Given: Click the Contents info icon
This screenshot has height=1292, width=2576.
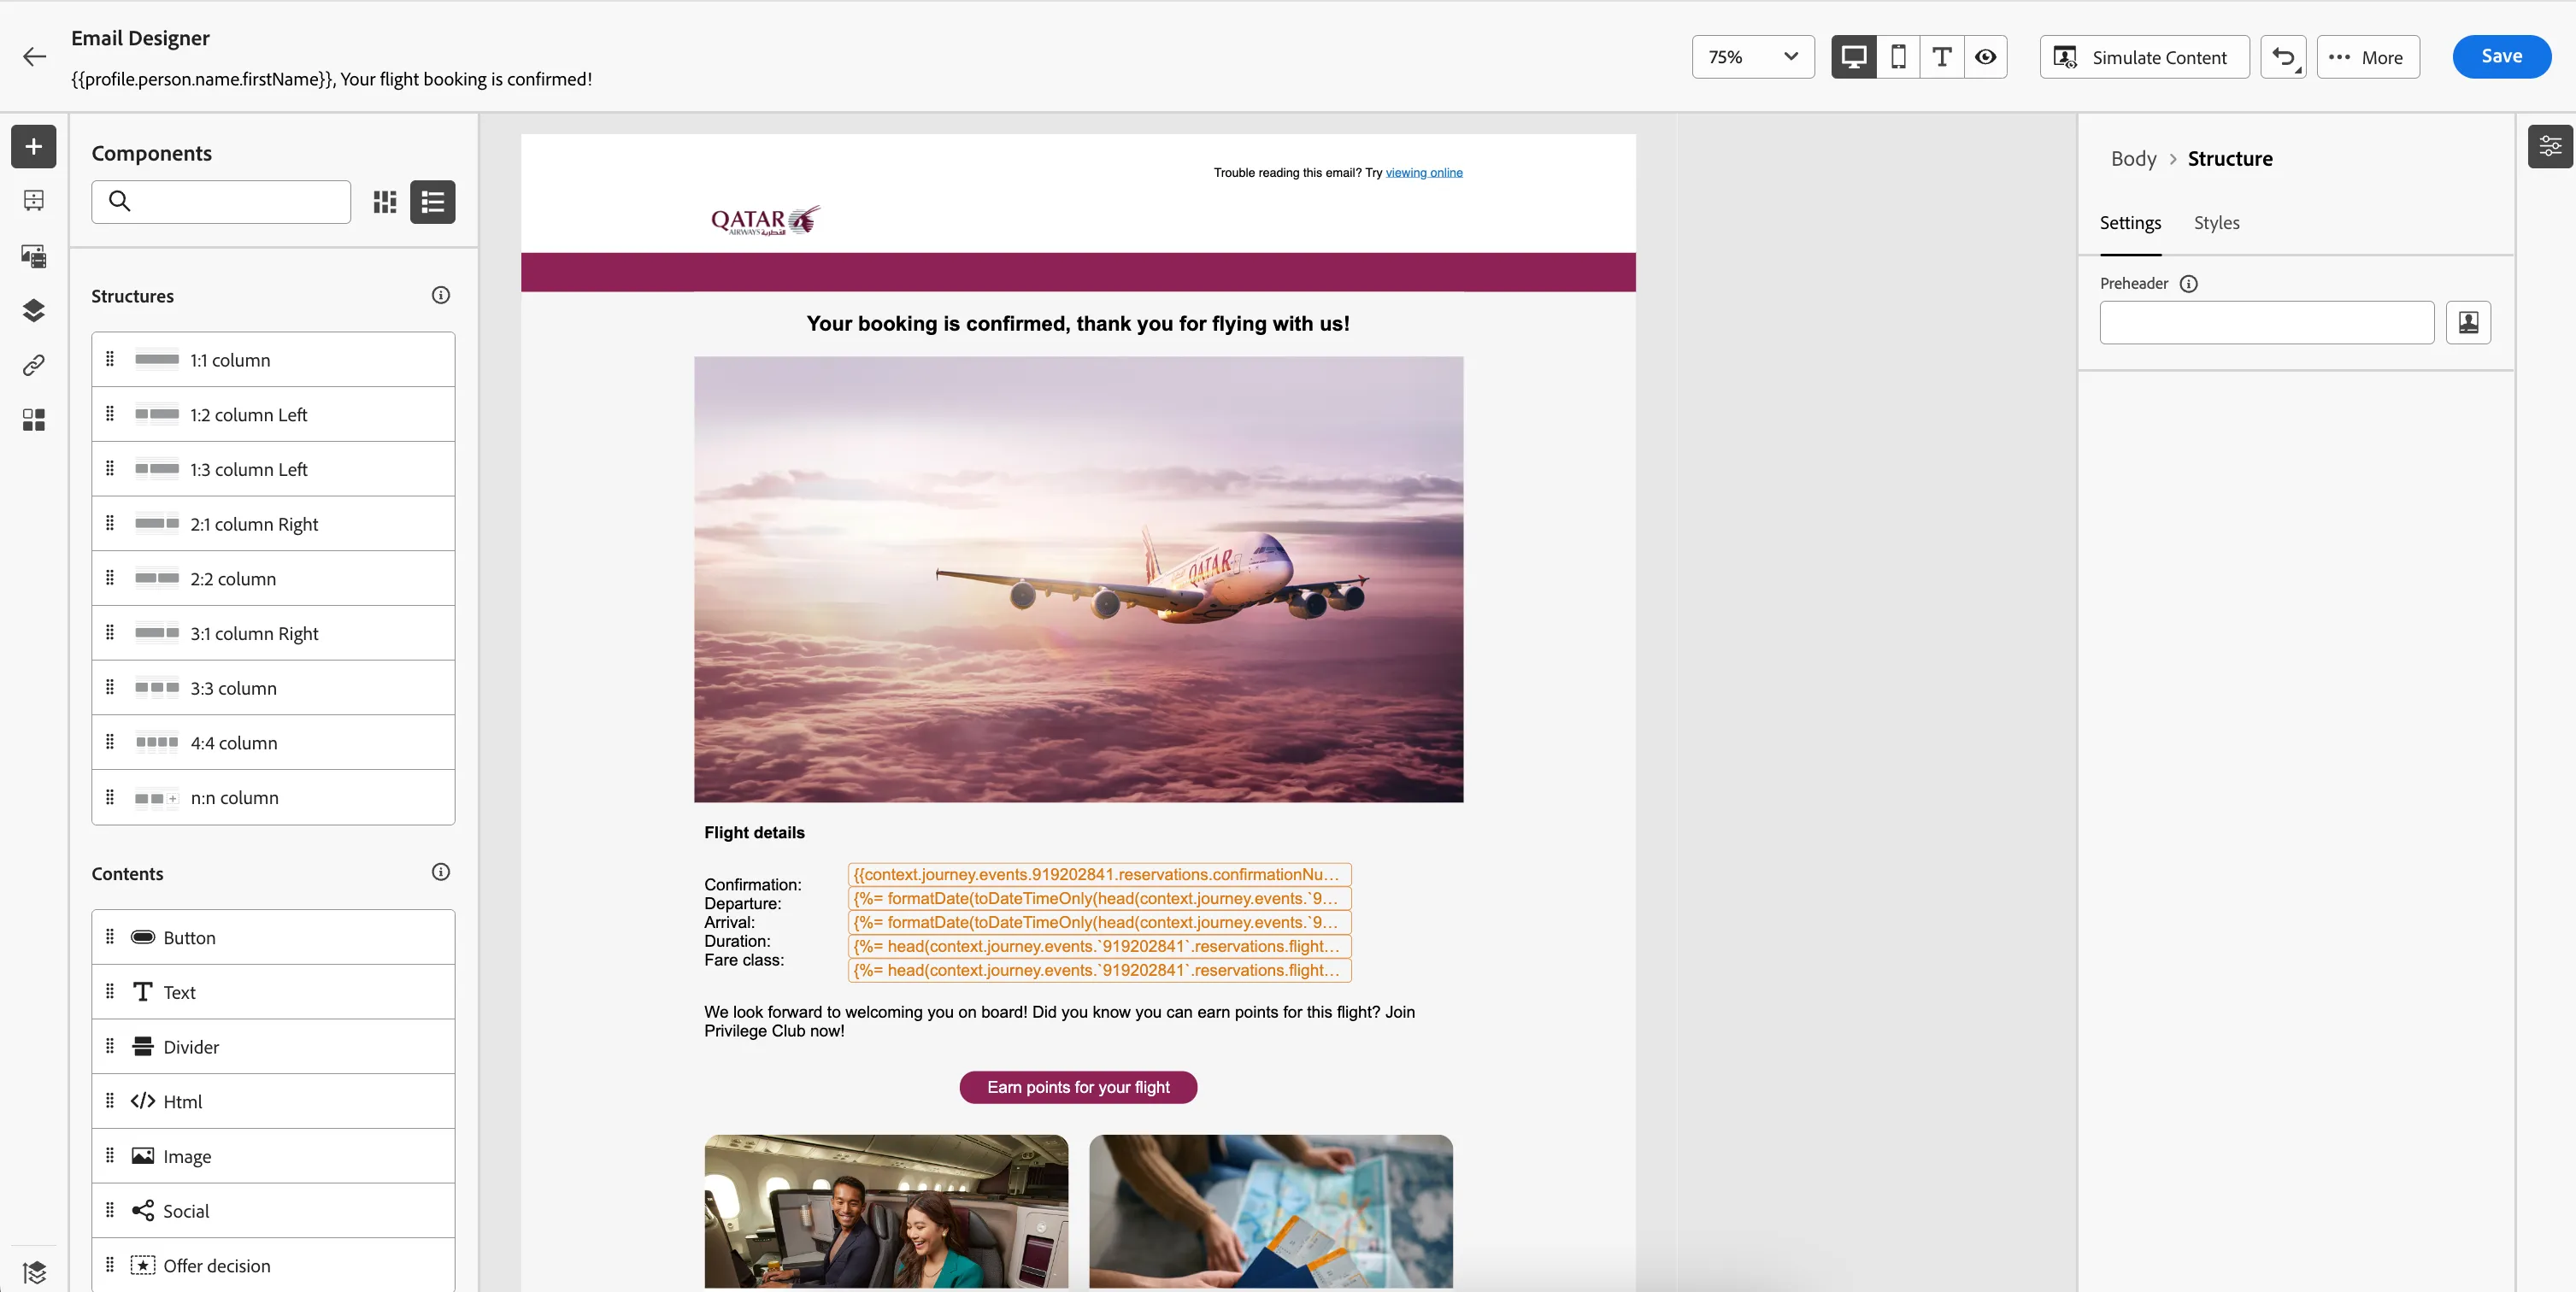Looking at the screenshot, I should point(440,872).
